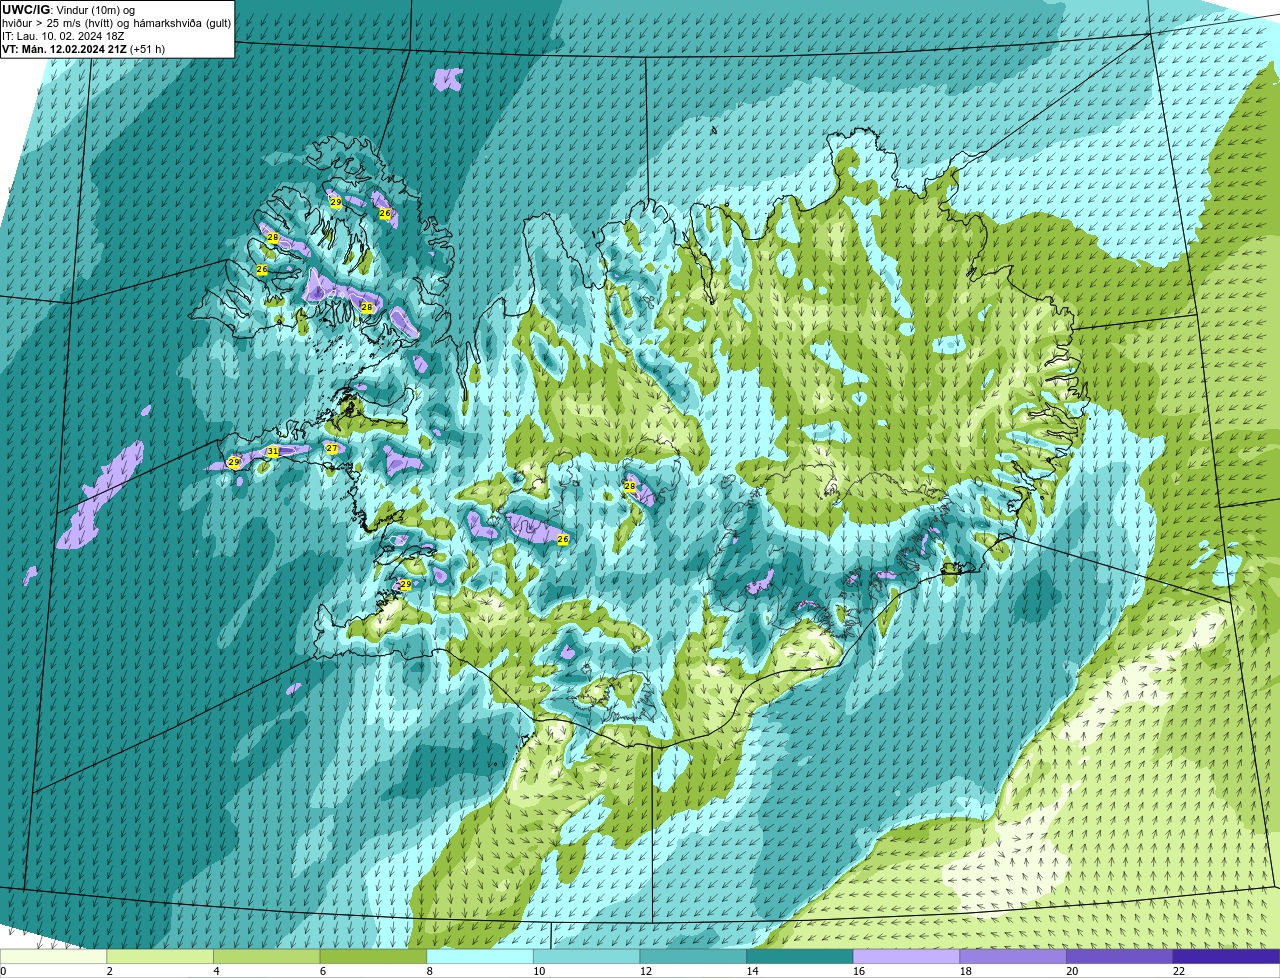Click the 16–18 m/s lavender legend swatch
This screenshot has height=978, width=1280.
click(907, 957)
